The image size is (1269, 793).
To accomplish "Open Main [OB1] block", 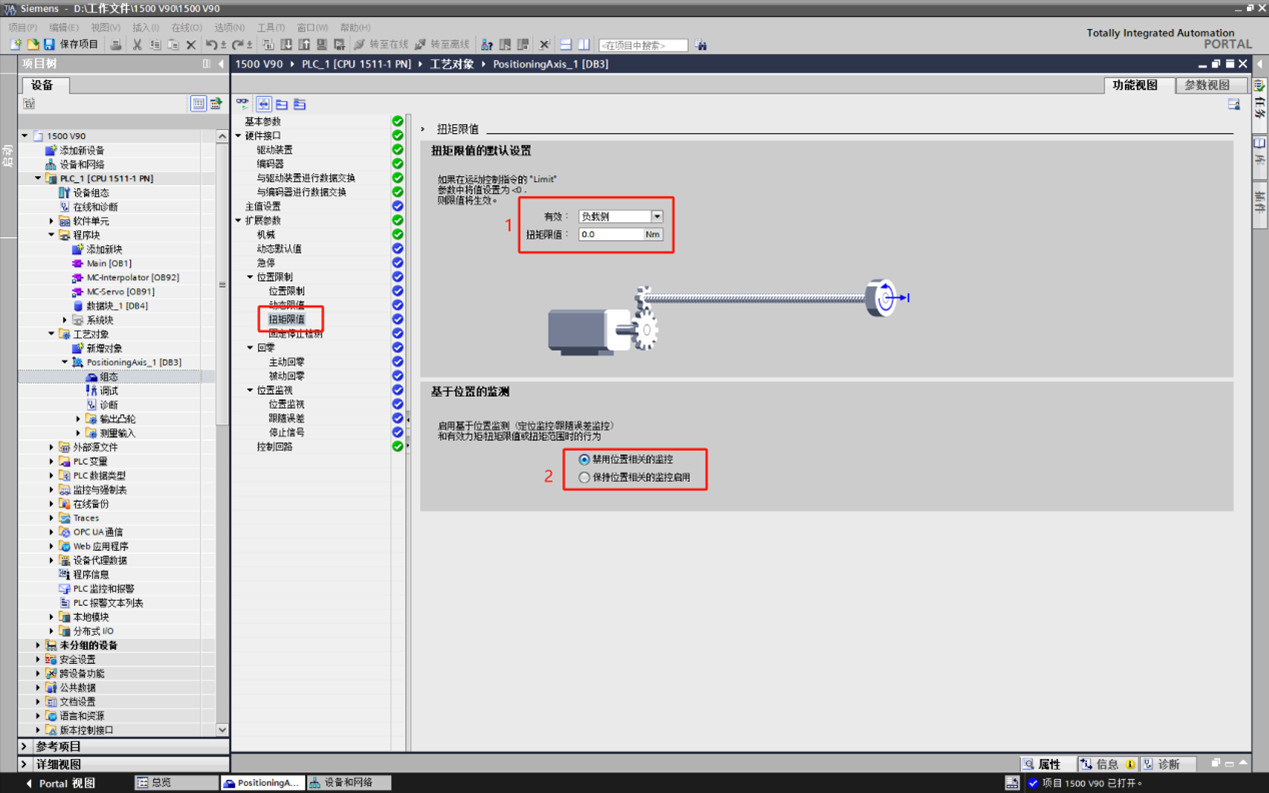I will pyautogui.click(x=108, y=263).
